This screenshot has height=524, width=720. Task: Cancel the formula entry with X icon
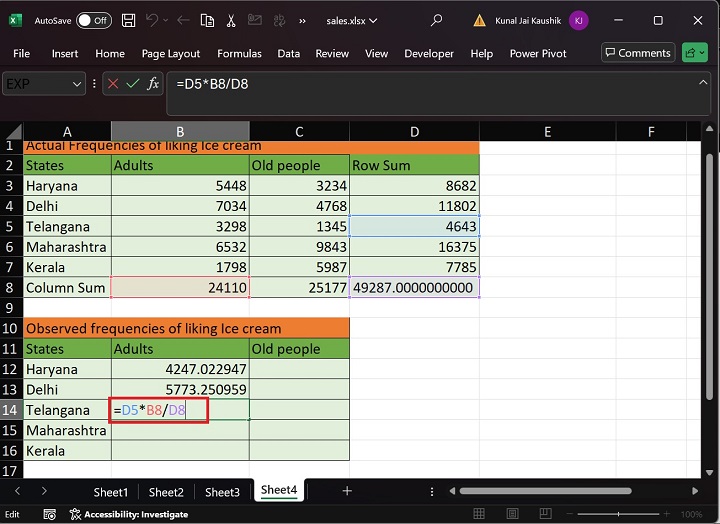(x=112, y=85)
